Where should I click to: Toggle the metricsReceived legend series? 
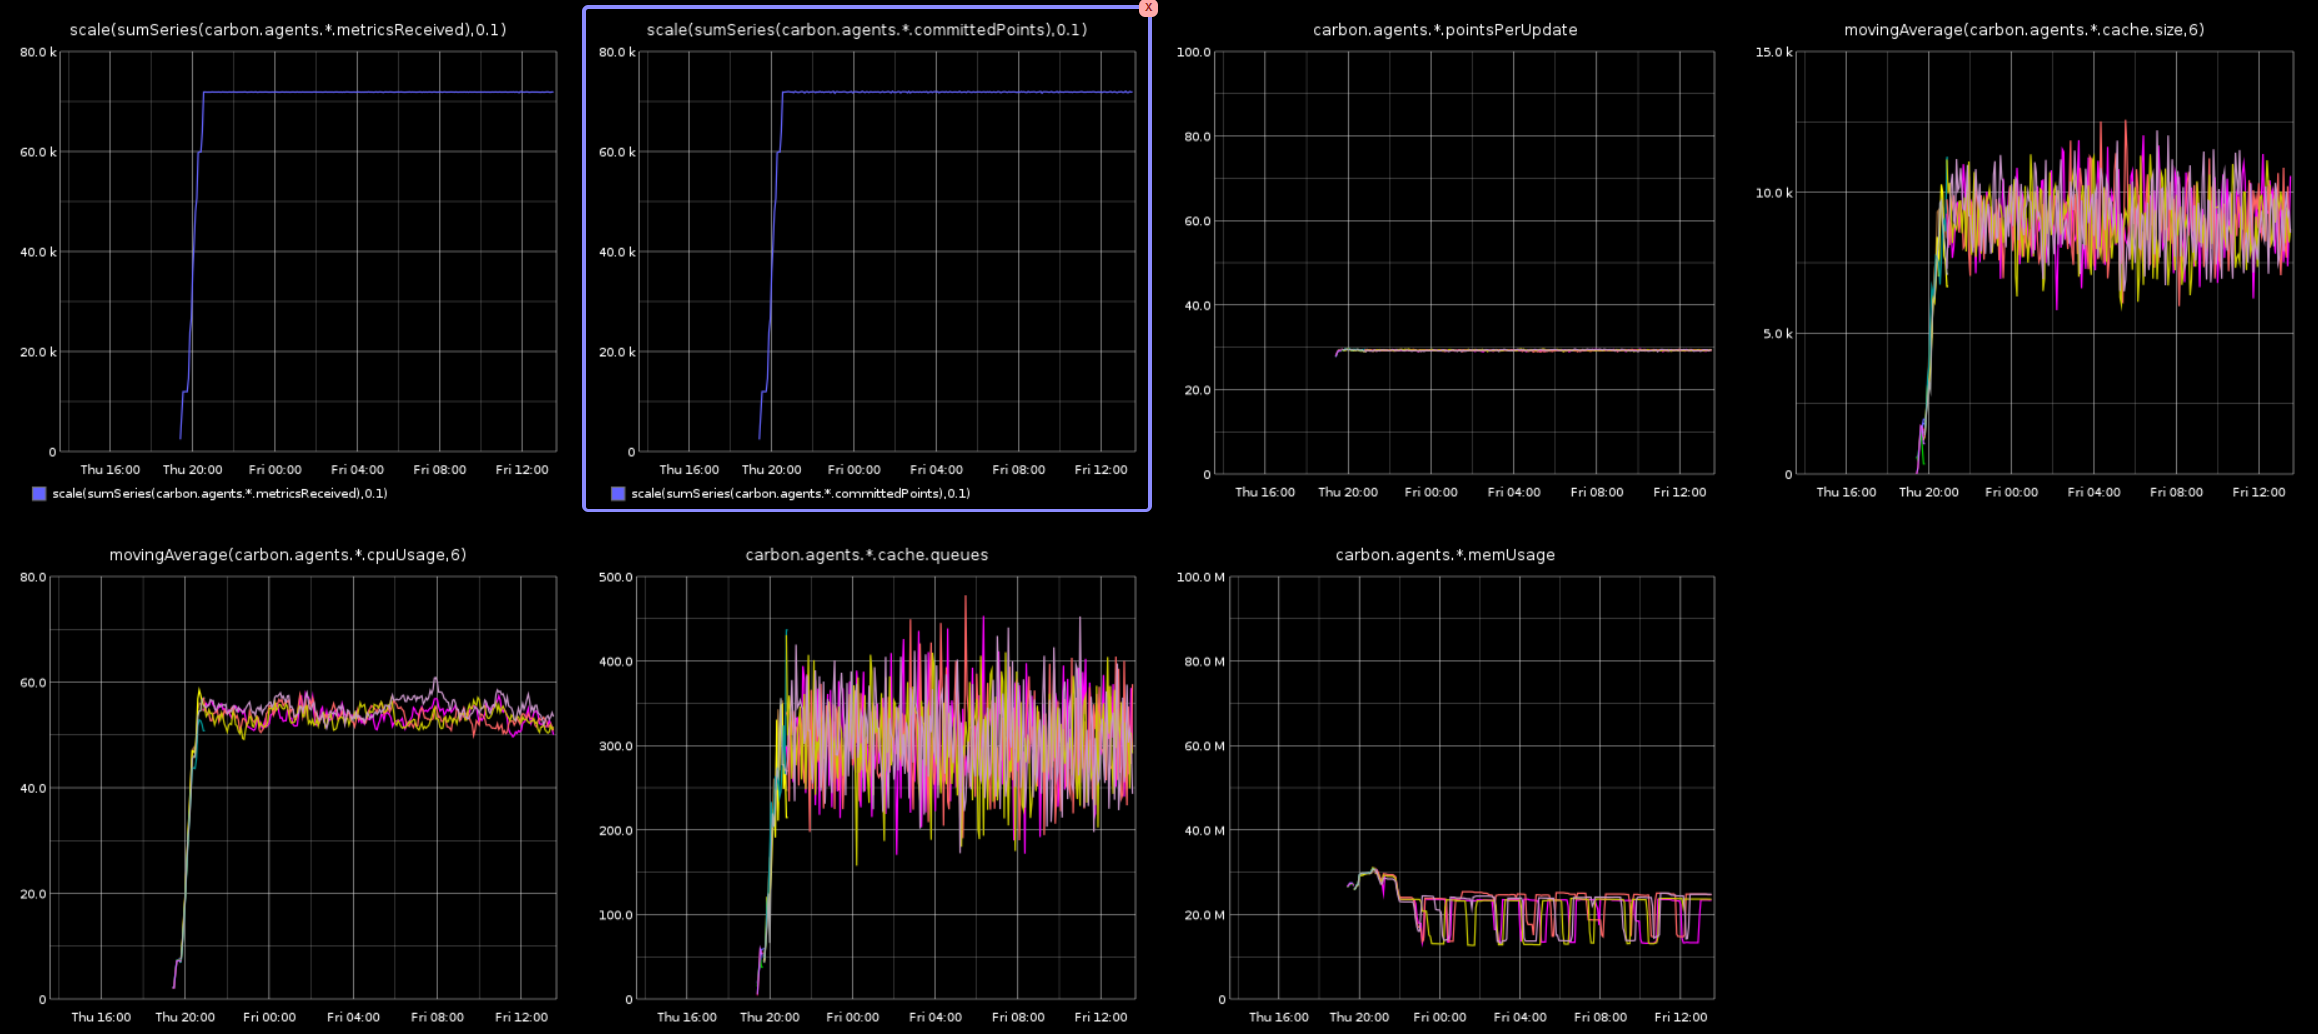[x=210, y=493]
